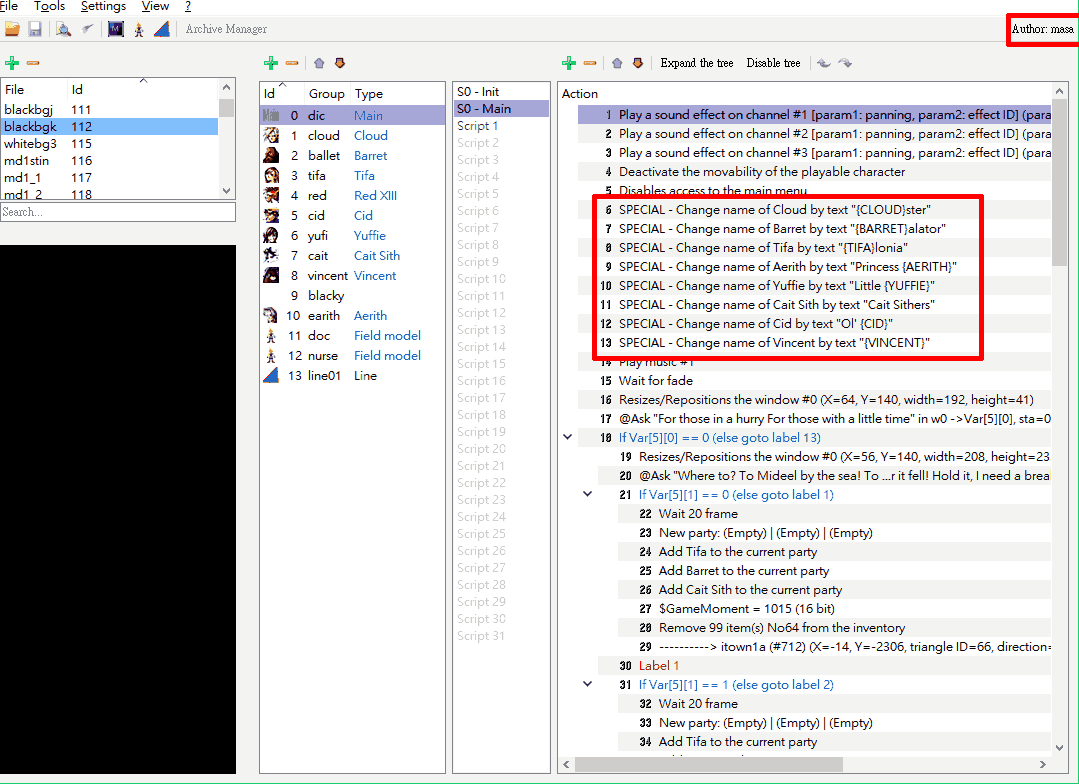The image size is (1079, 784).
Task: Collapse the 'If Var[5][1] == 1' branch
Action: [588, 684]
